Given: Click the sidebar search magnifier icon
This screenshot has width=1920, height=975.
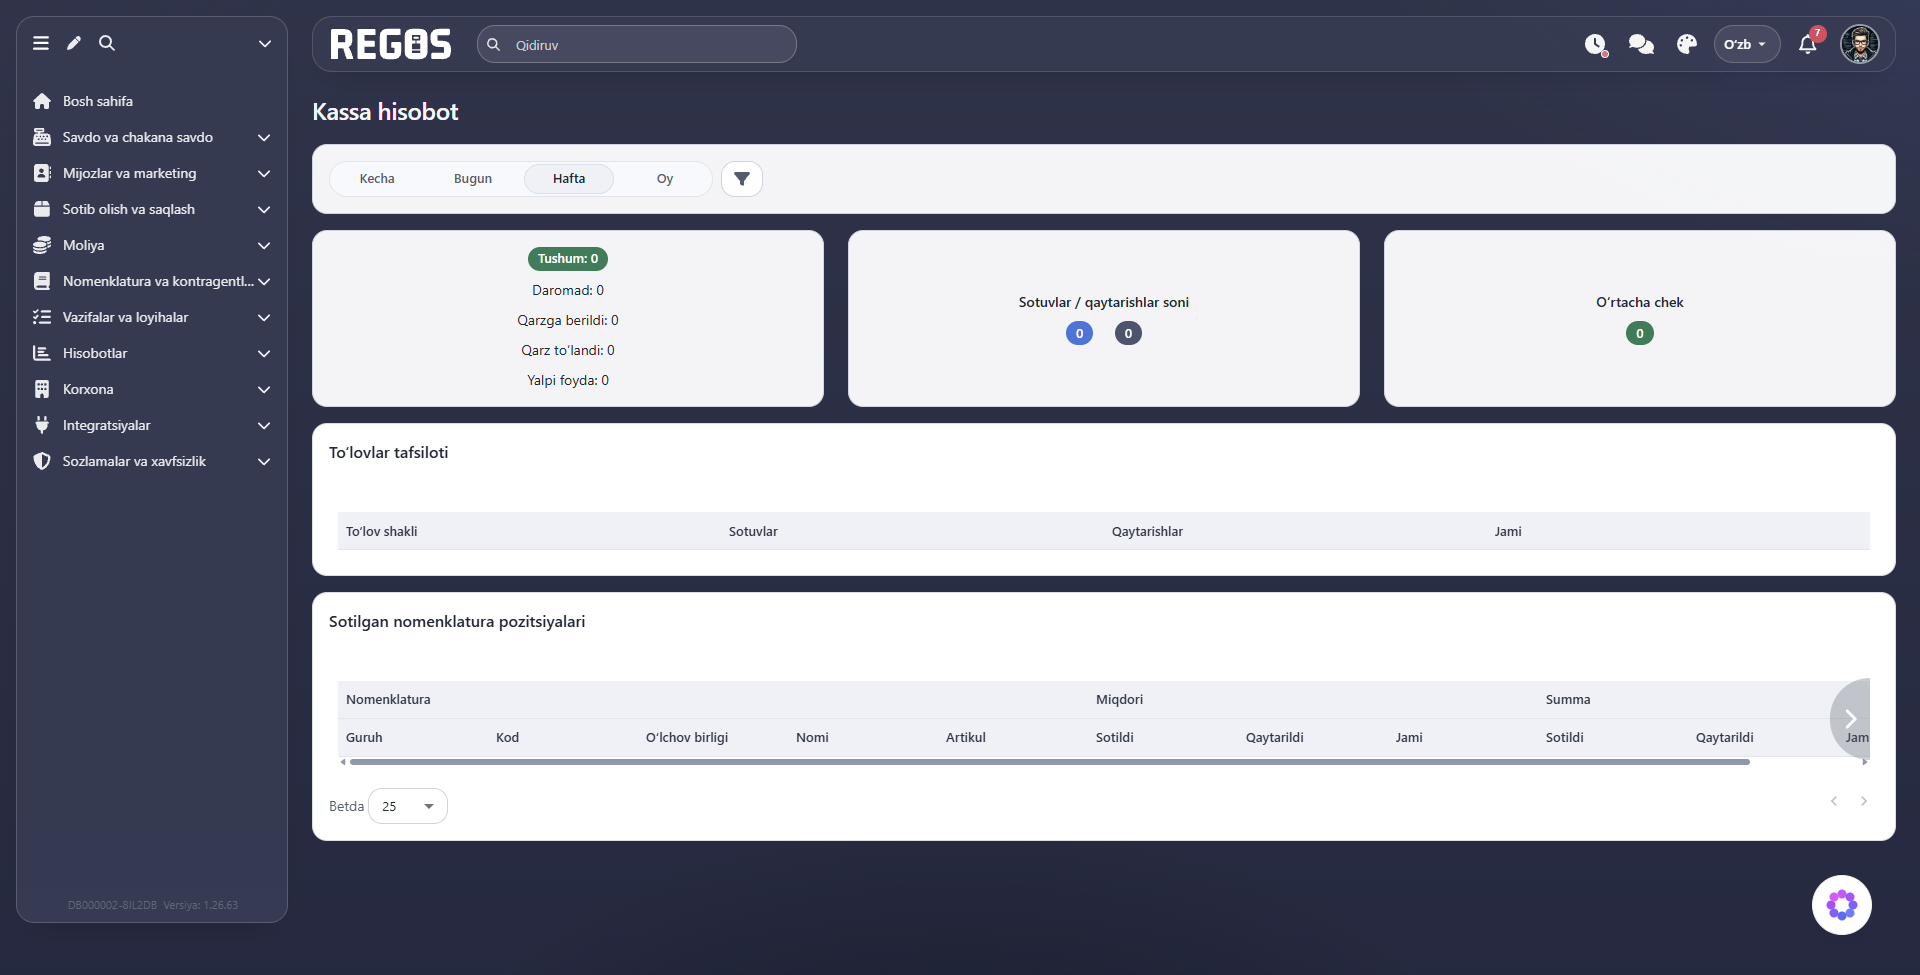Looking at the screenshot, I should click(x=107, y=43).
